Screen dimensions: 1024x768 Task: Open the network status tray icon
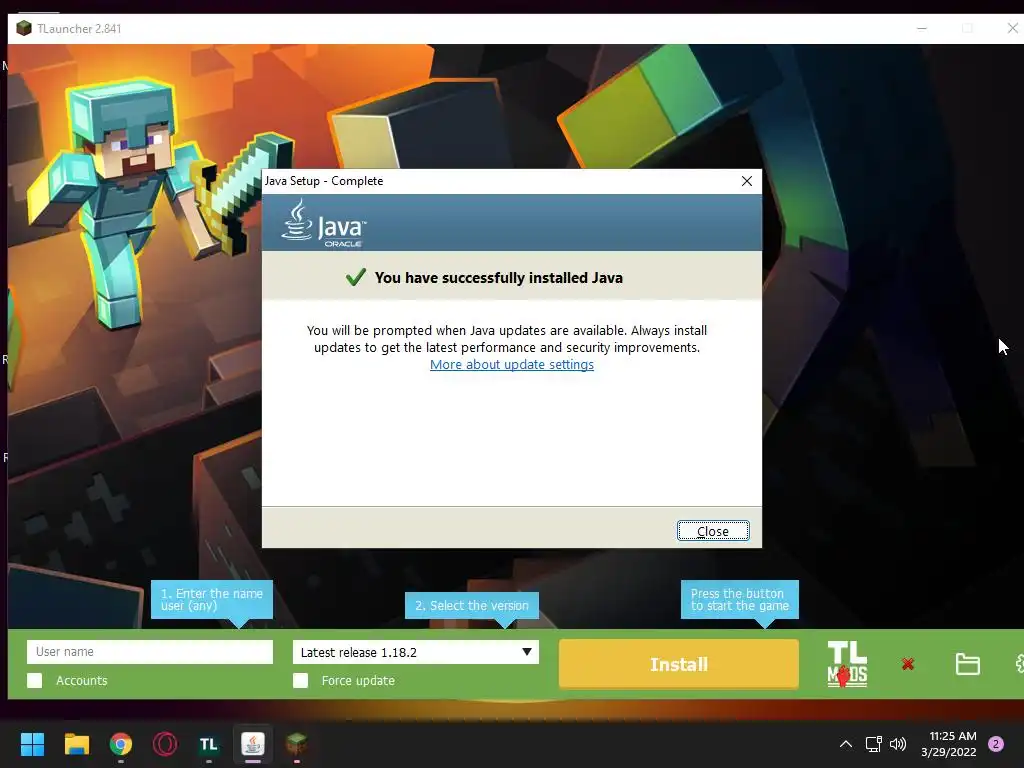tap(873, 744)
